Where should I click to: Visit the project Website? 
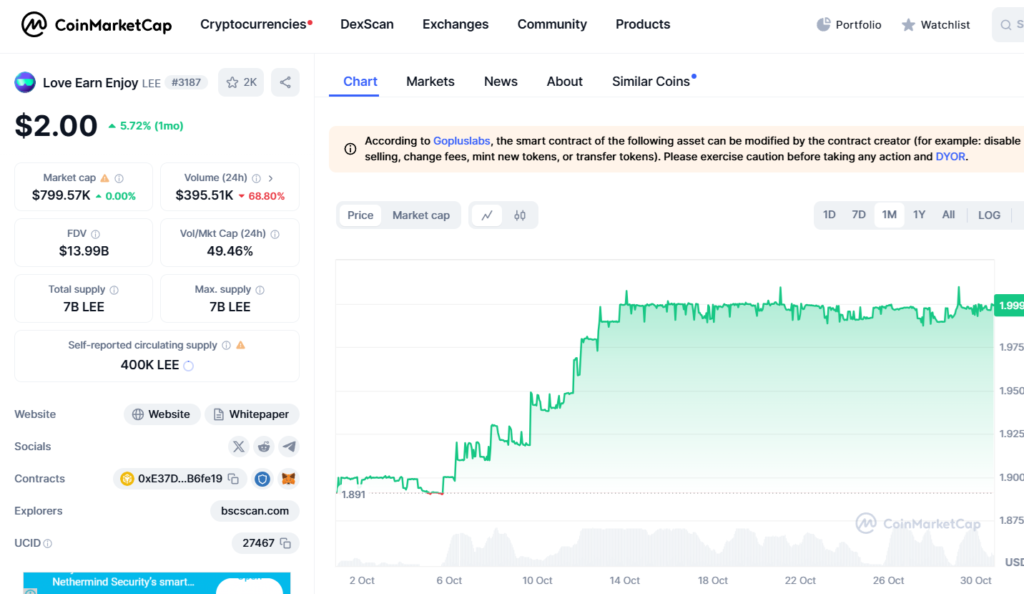162,414
